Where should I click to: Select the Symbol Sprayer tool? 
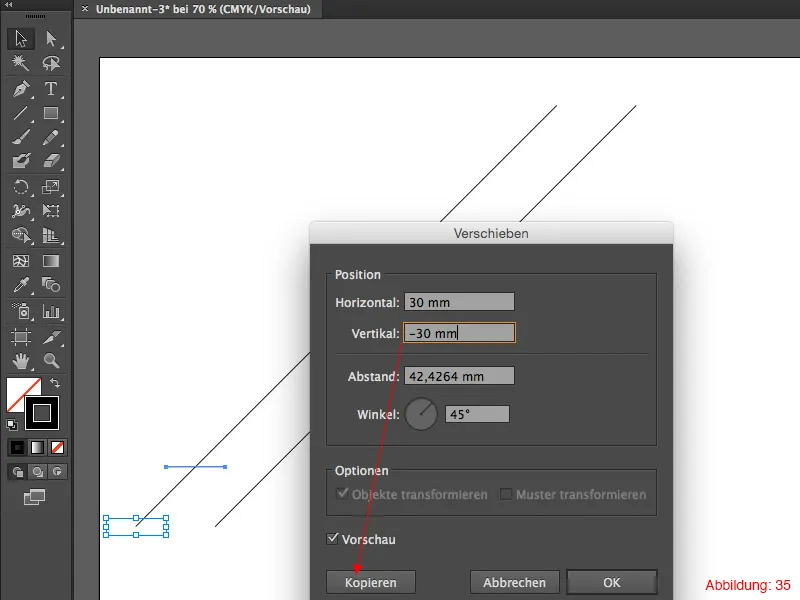(21, 311)
